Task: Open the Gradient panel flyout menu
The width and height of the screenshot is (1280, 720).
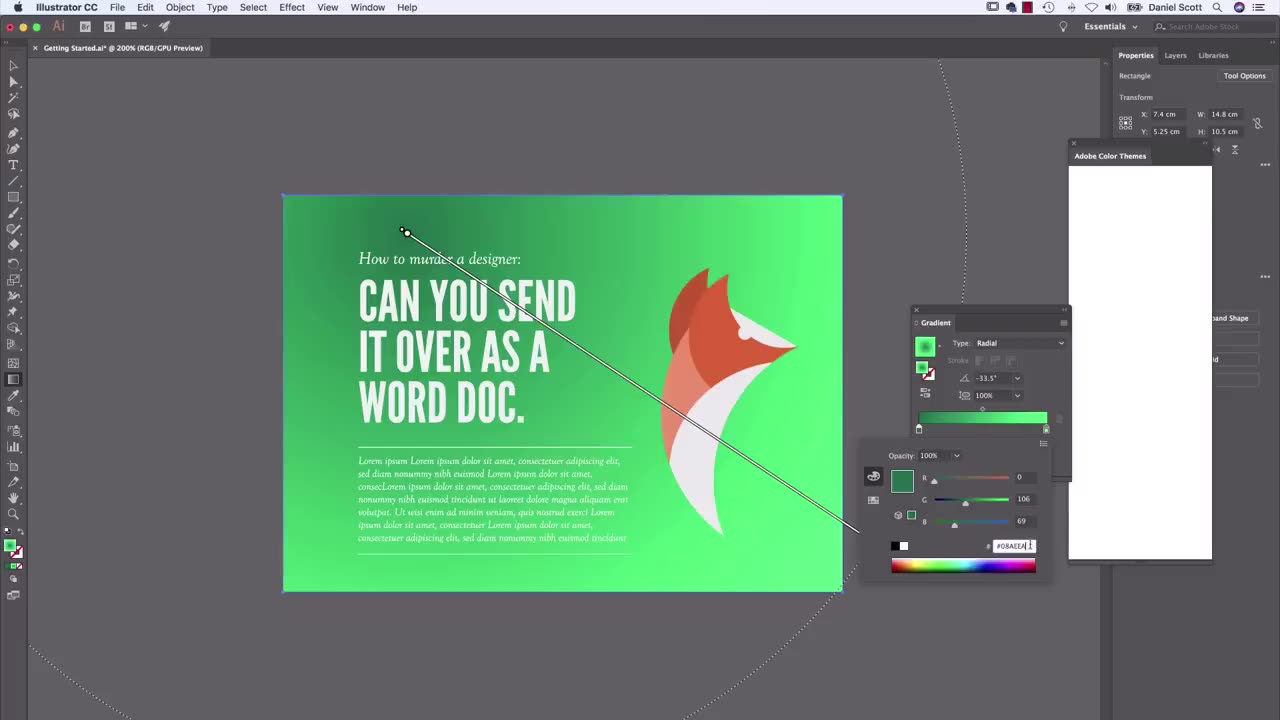Action: [x=1063, y=322]
